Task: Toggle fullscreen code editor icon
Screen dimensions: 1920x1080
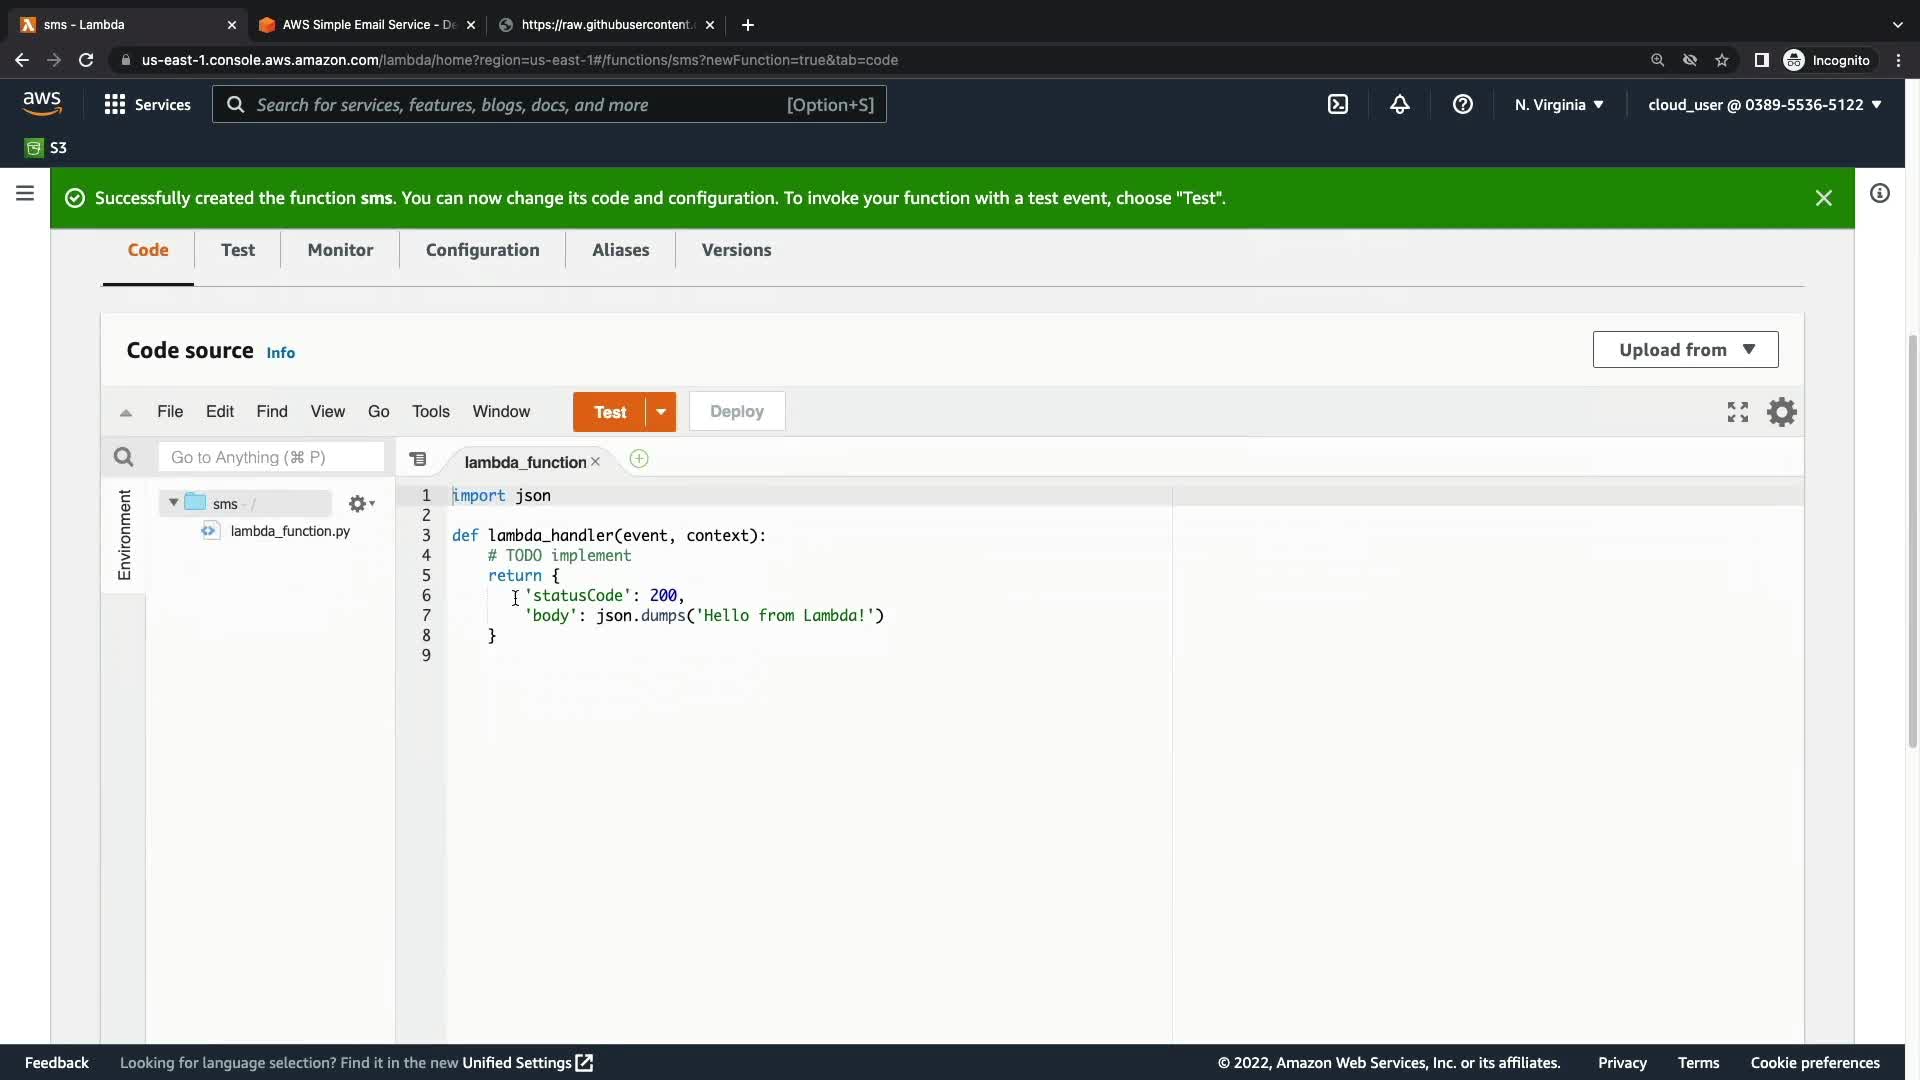Action: click(1738, 412)
